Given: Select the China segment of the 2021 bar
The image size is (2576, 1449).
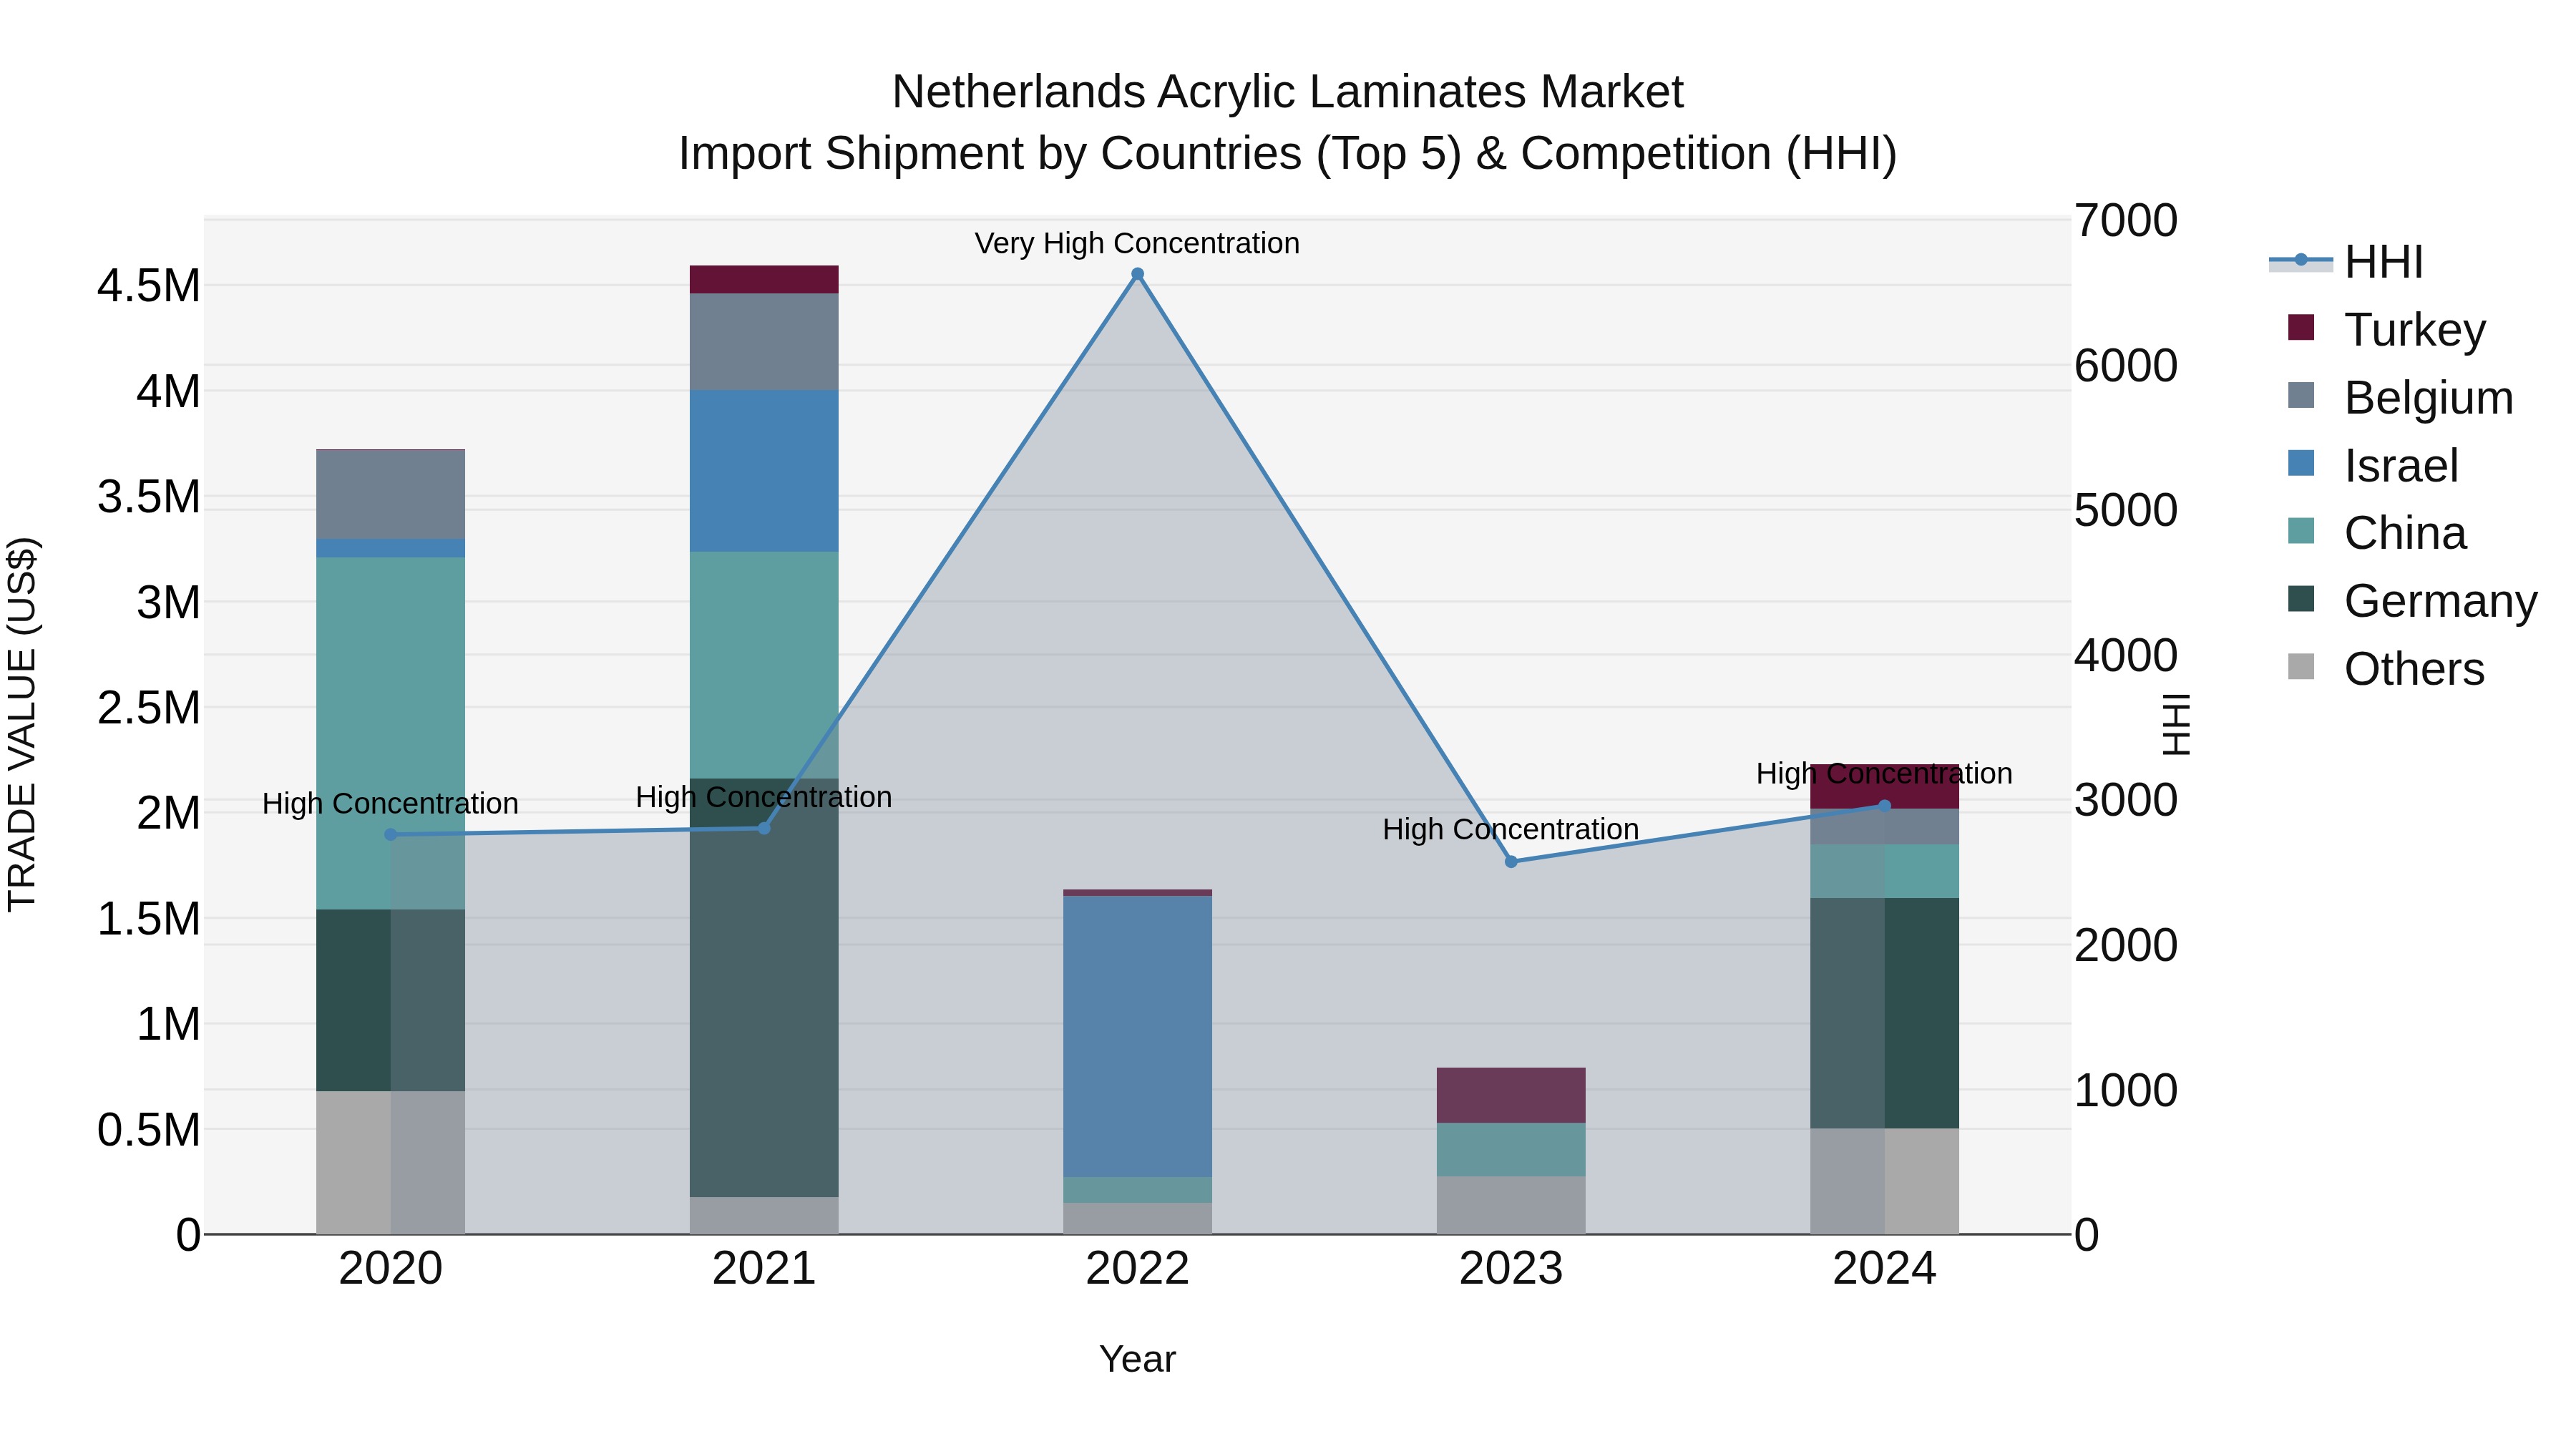Looking at the screenshot, I should 764,665.
